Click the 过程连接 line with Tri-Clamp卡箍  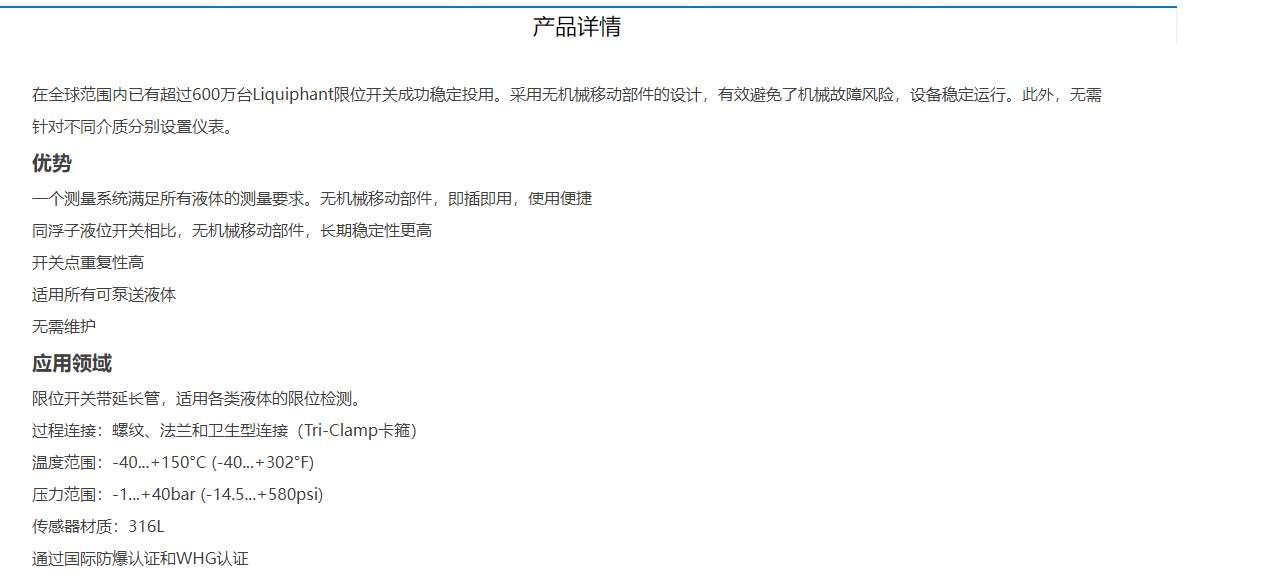pyautogui.click(x=225, y=431)
